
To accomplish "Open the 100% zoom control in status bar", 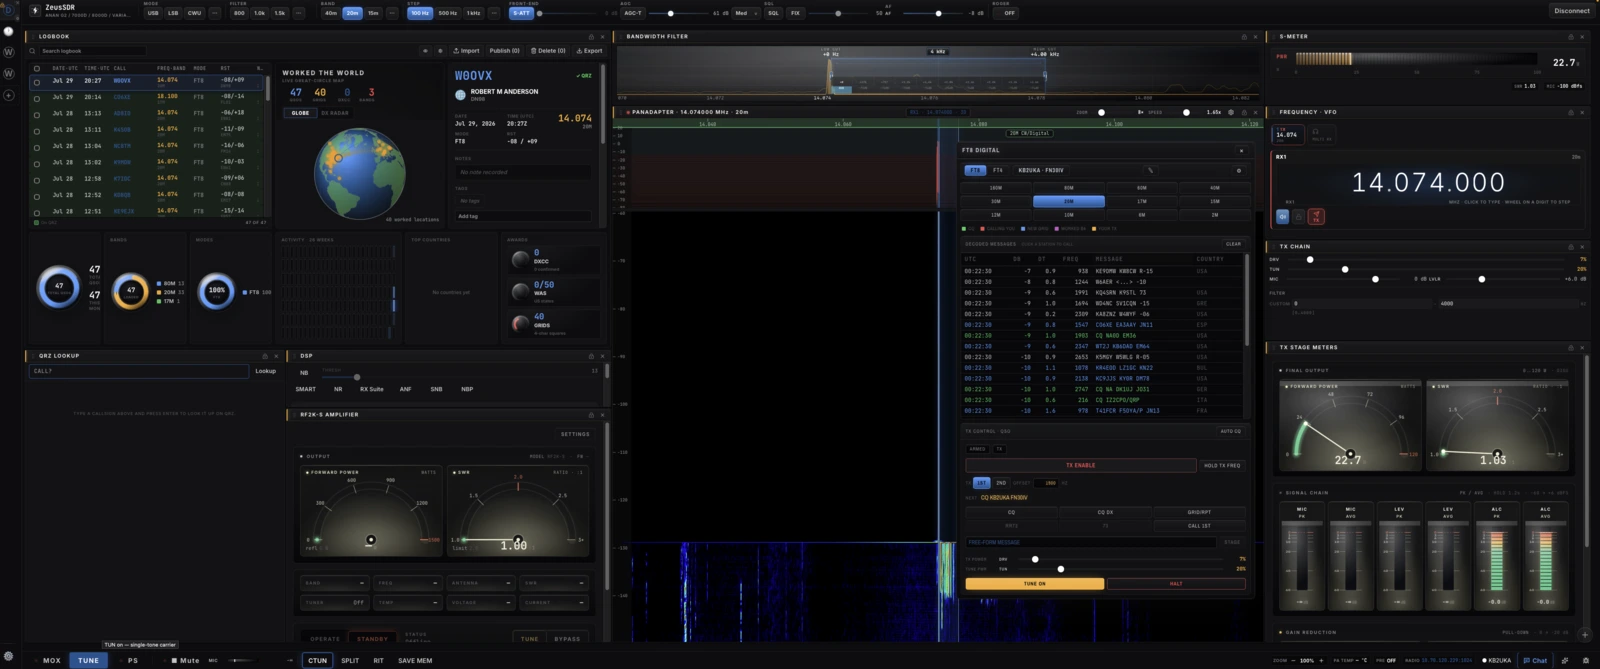I will [1306, 660].
